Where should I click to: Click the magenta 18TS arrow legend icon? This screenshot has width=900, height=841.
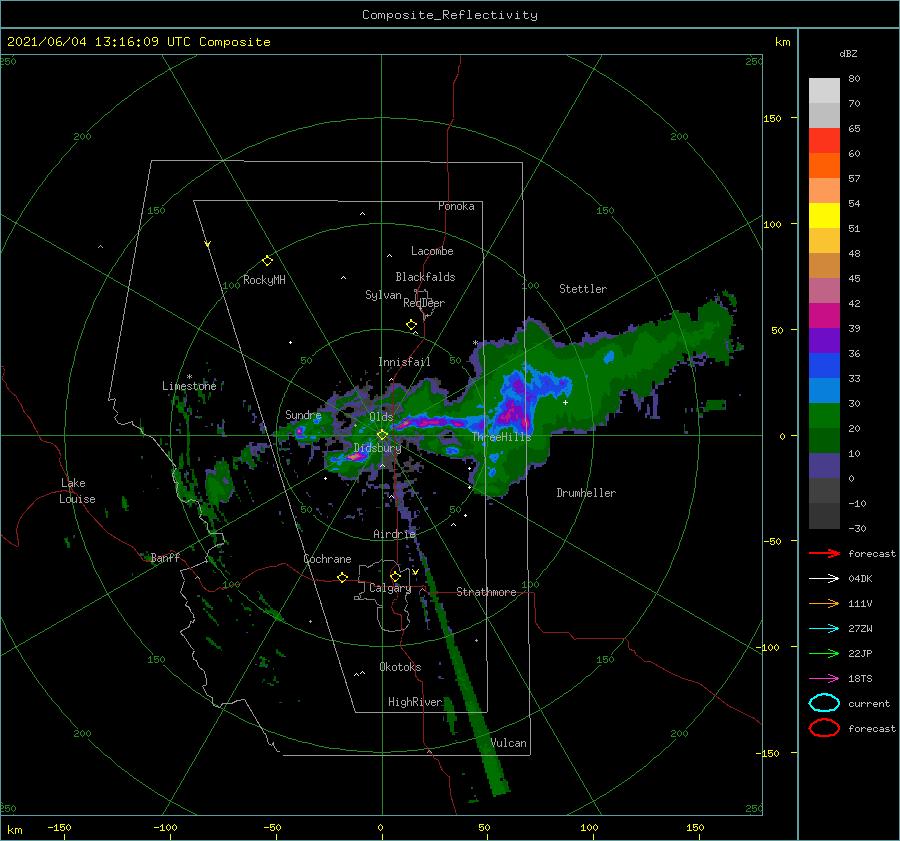[x=824, y=679]
